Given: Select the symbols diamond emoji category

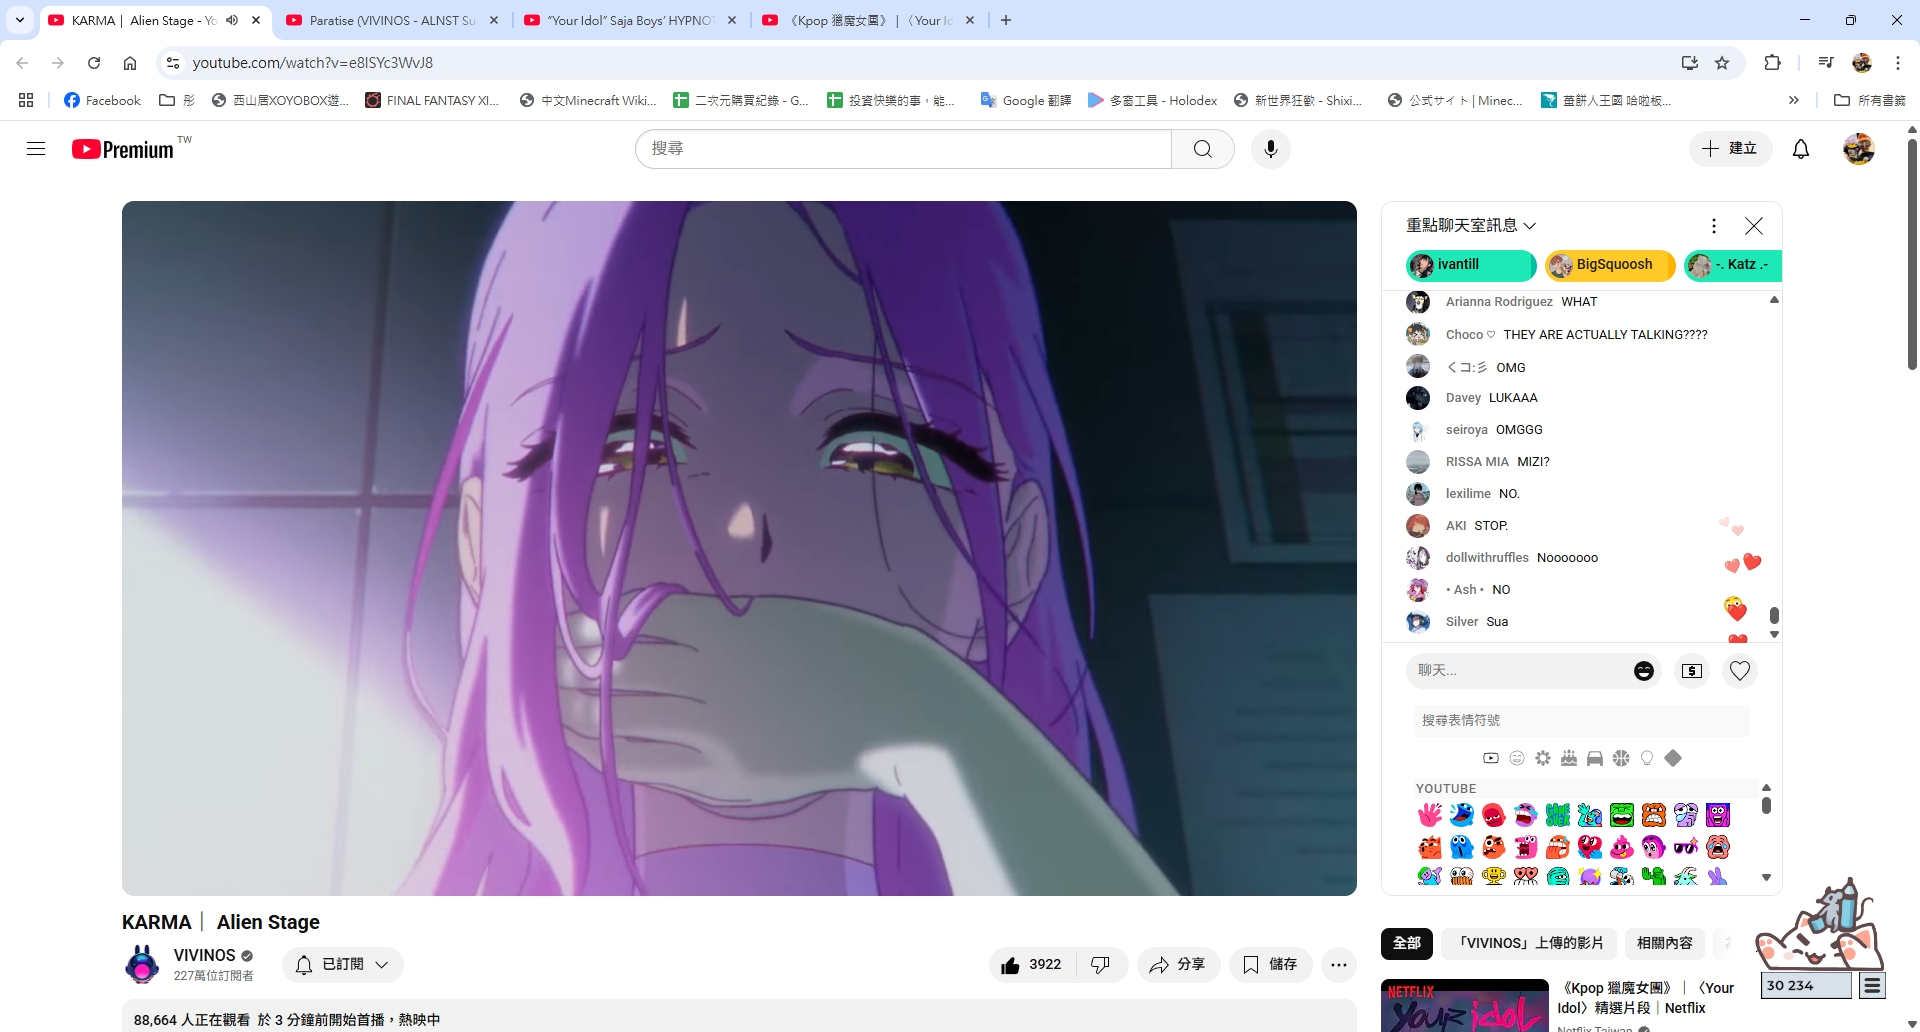Looking at the screenshot, I should (1673, 758).
